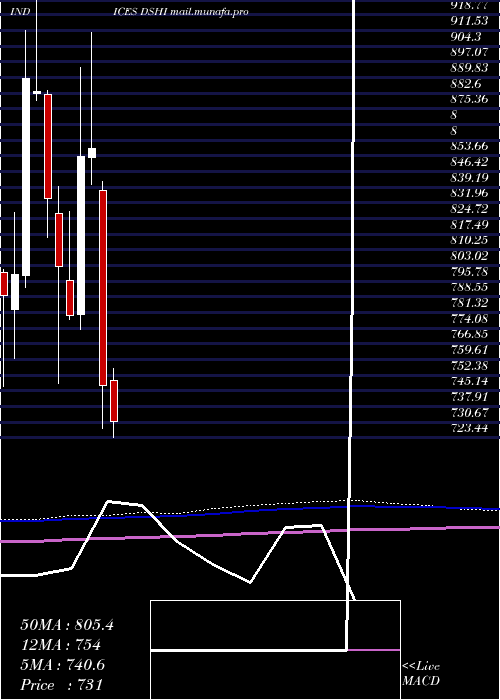Click the 889.83 price label
The image size is (500, 700).
pyautogui.click(x=469, y=67)
